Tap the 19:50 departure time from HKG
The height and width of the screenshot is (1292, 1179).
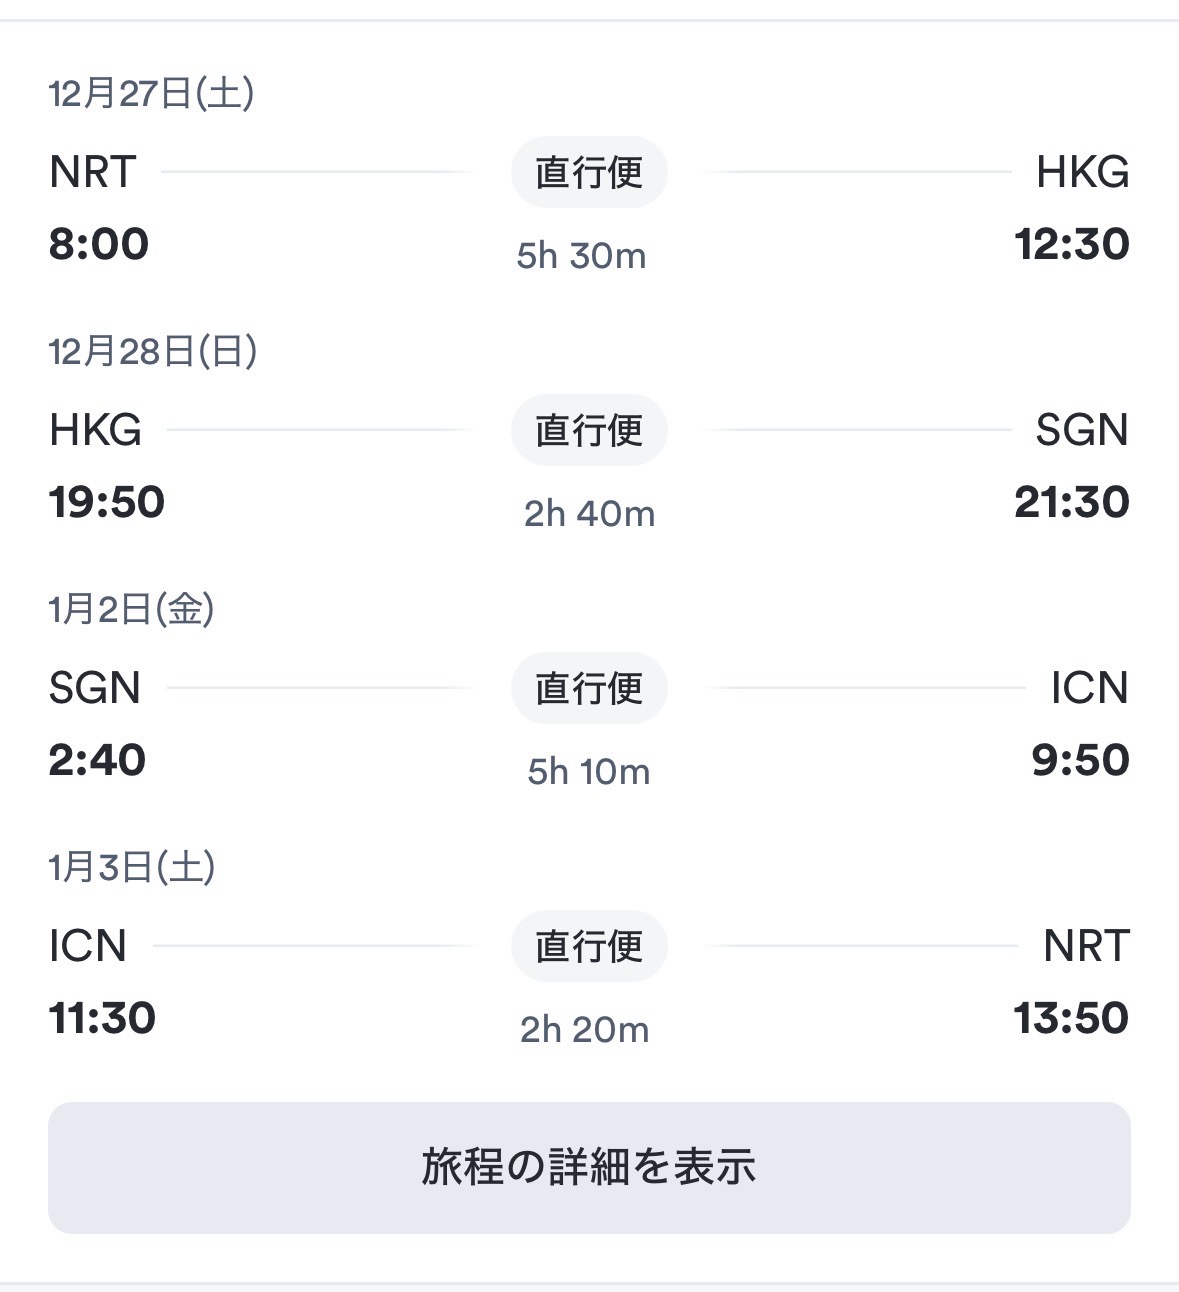point(107,502)
